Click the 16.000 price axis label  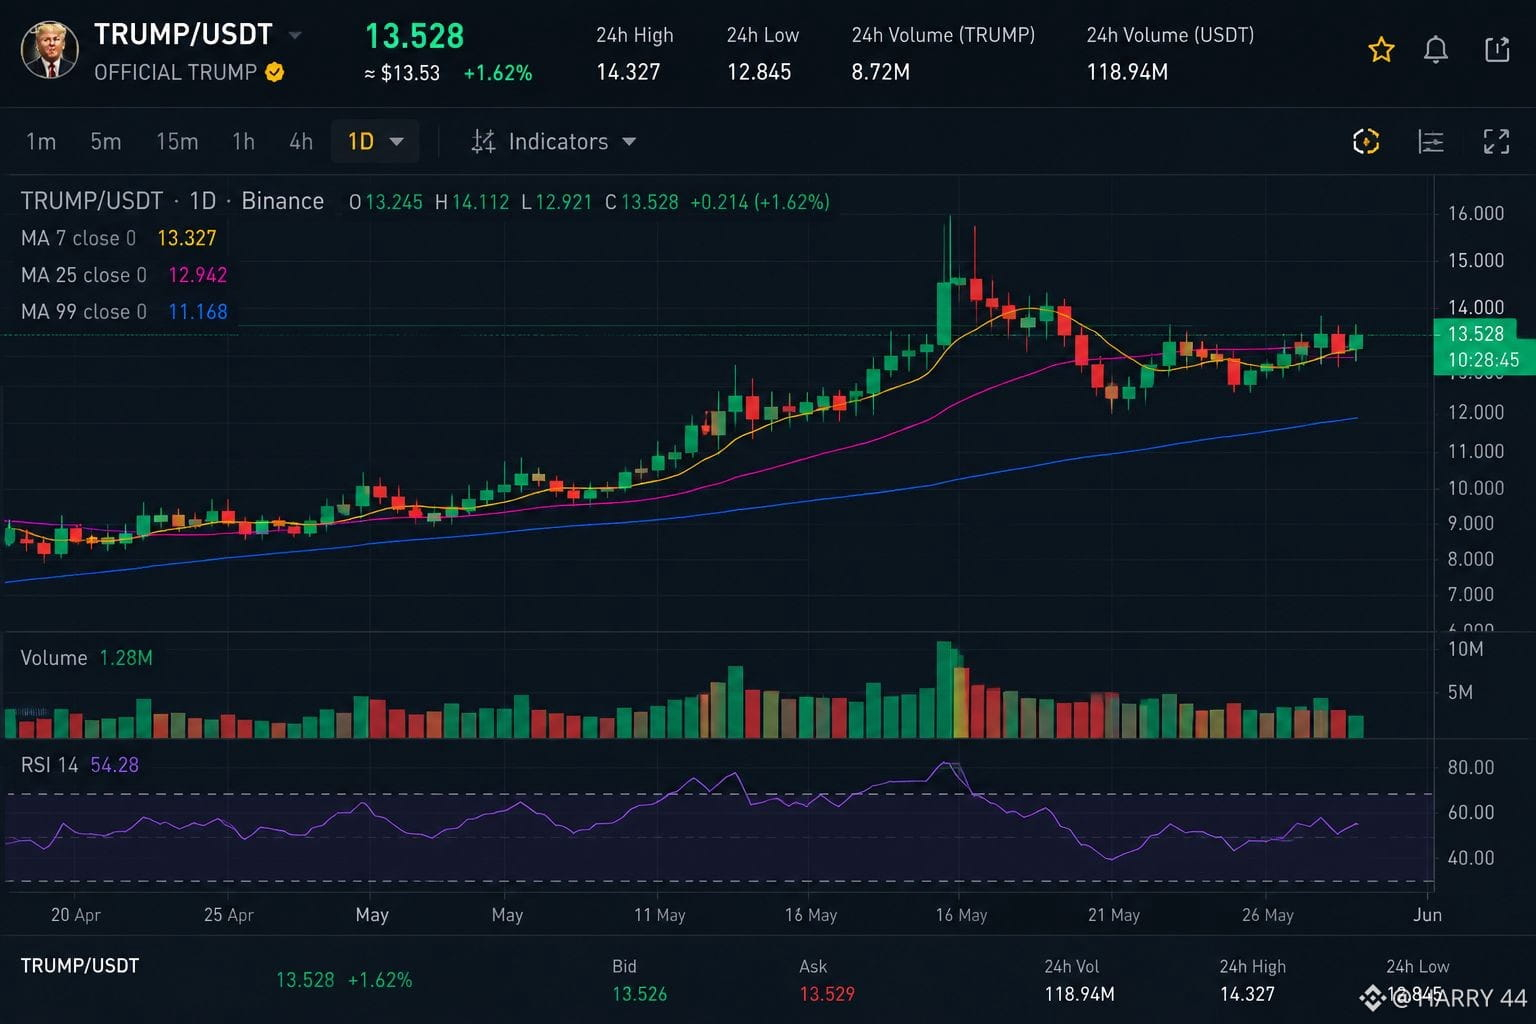pyautogui.click(x=1476, y=213)
